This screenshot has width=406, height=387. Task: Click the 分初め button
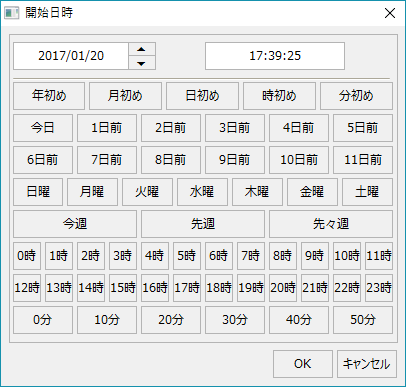tap(356, 96)
